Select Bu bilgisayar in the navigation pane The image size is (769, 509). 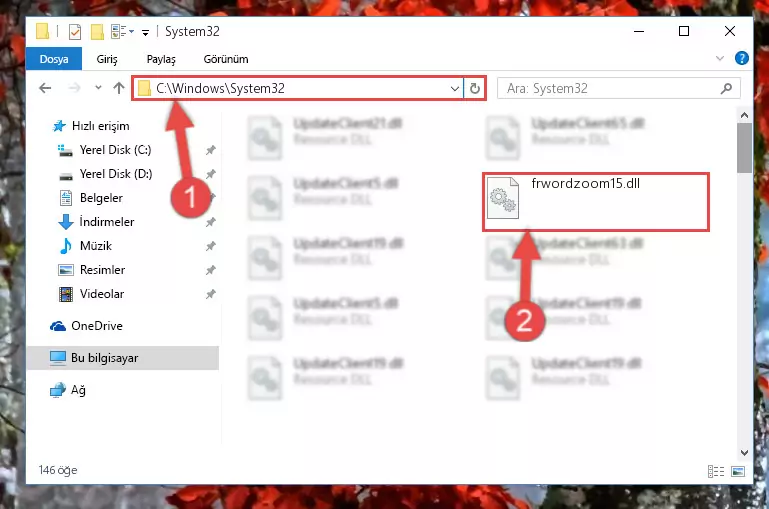point(123,358)
